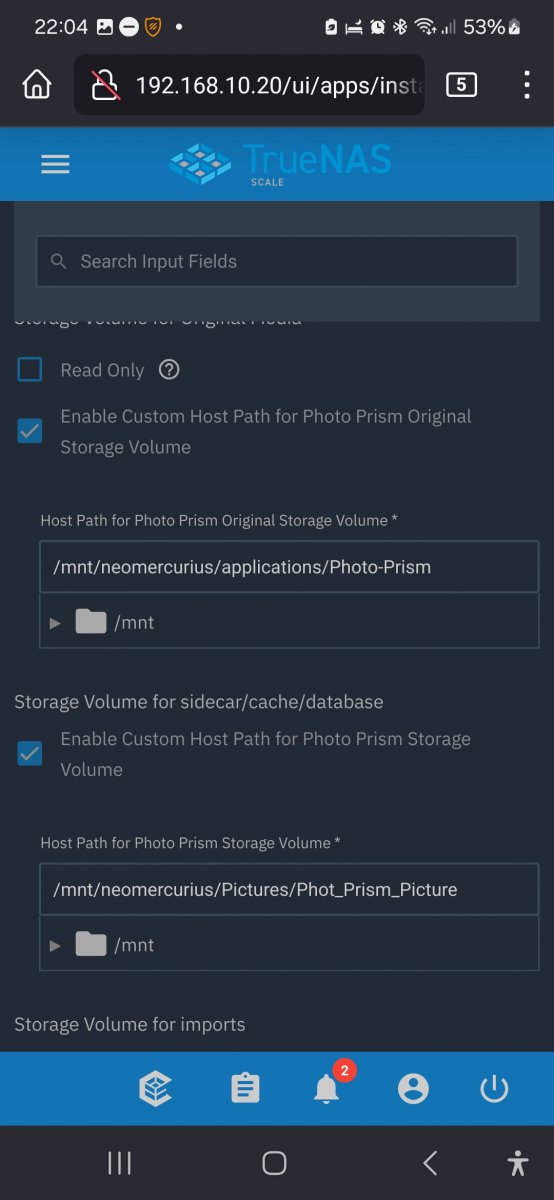The width and height of the screenshot is (554, 1200).
Task: Show help tooltip next to Read Only
Action: pos(169,370)
